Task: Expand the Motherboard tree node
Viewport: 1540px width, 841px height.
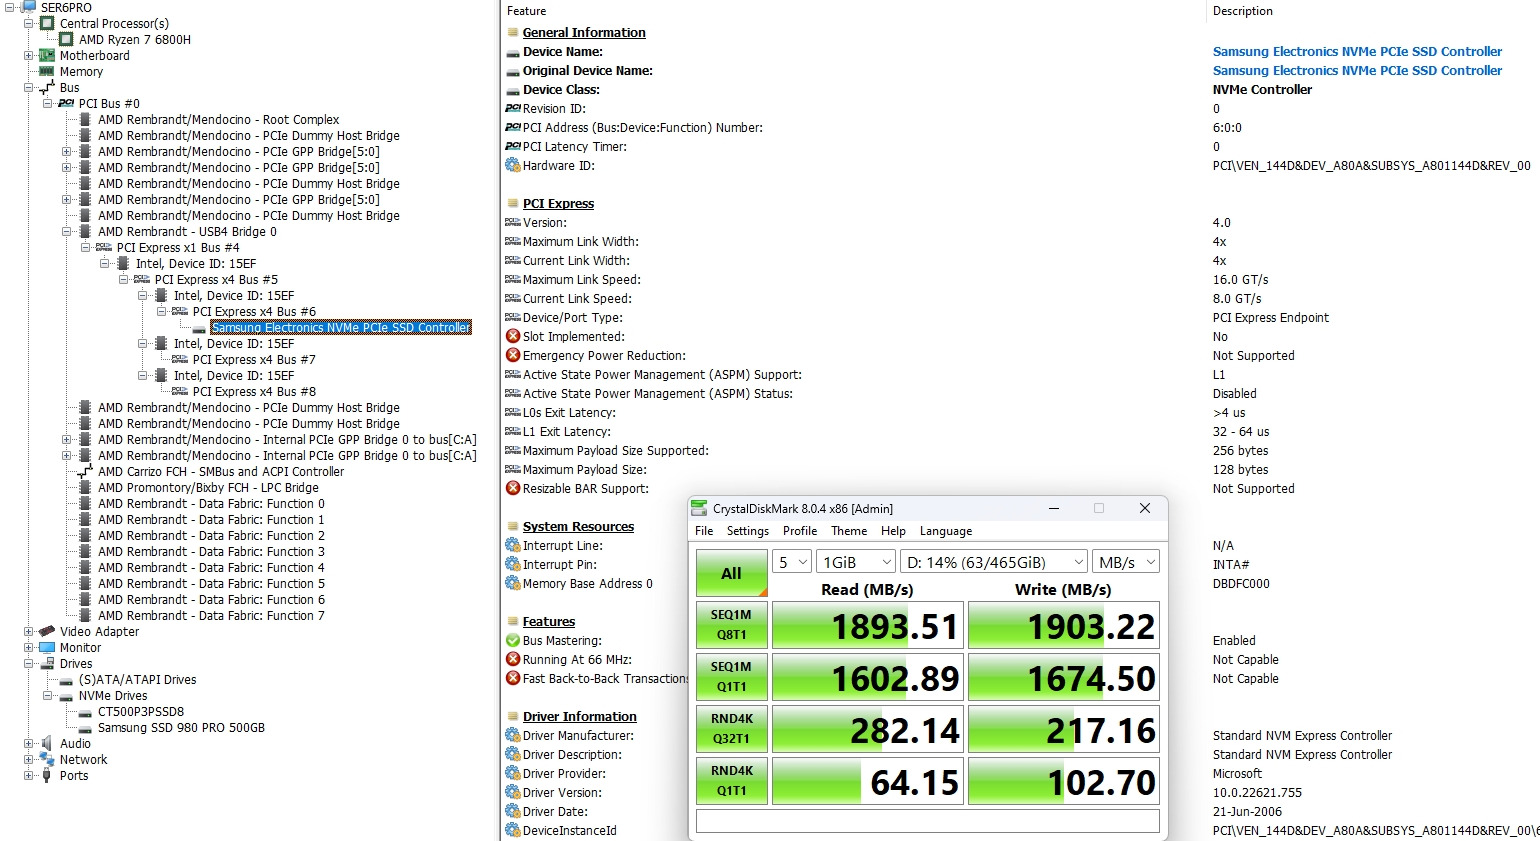Action: [28, 55]
